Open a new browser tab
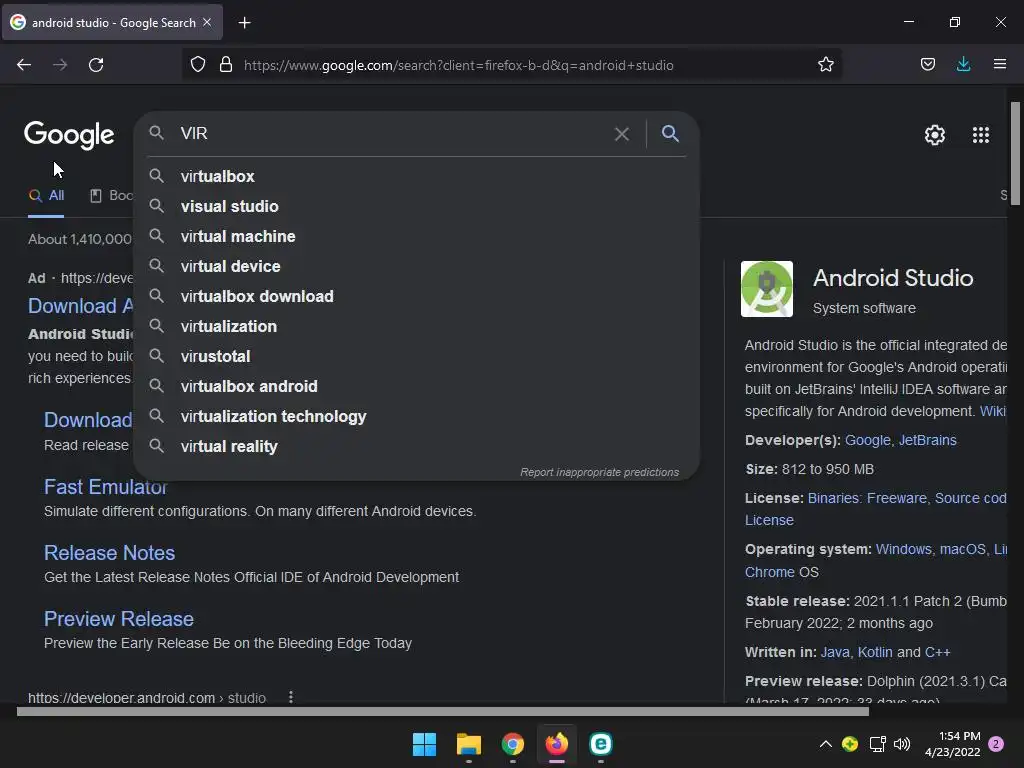The width and height of the screenshot is (1024, 768). point(244,23)
